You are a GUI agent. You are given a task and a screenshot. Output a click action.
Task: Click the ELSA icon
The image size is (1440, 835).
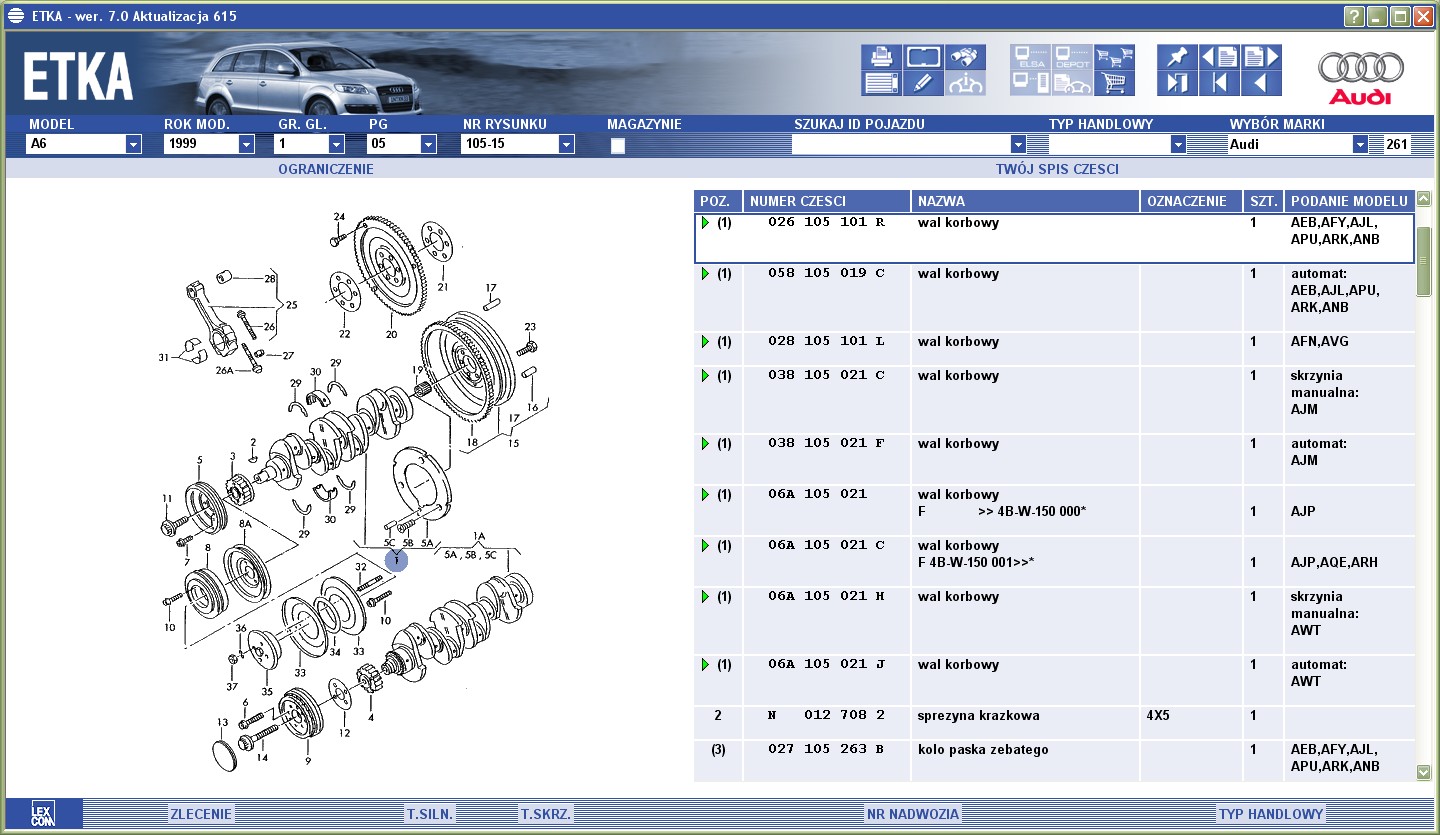[x=1030, y=57]
